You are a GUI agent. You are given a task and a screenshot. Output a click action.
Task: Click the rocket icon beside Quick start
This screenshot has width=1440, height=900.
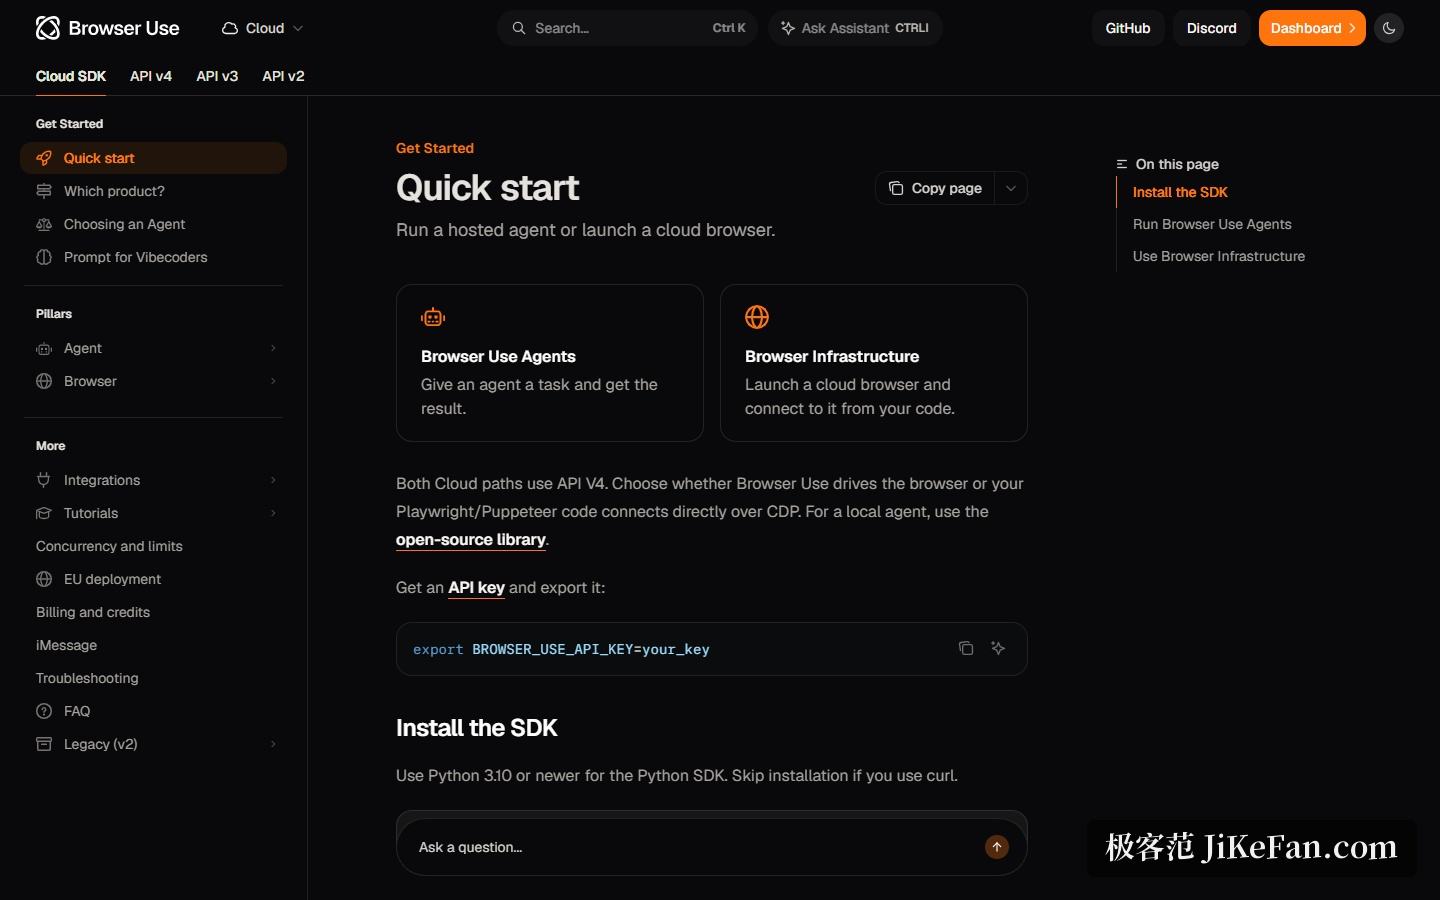pyautogui.click(x=44, y=158)
